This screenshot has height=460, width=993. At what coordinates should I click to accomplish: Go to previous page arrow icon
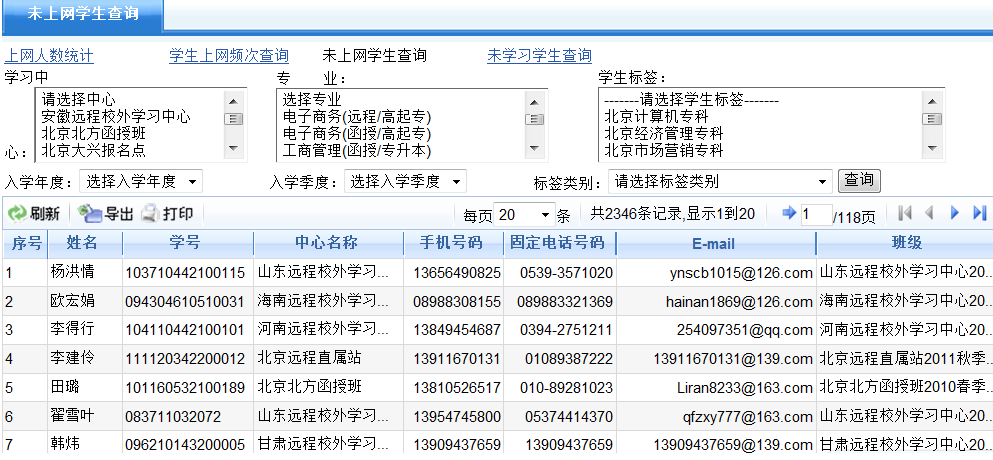[x=930, y=214]
